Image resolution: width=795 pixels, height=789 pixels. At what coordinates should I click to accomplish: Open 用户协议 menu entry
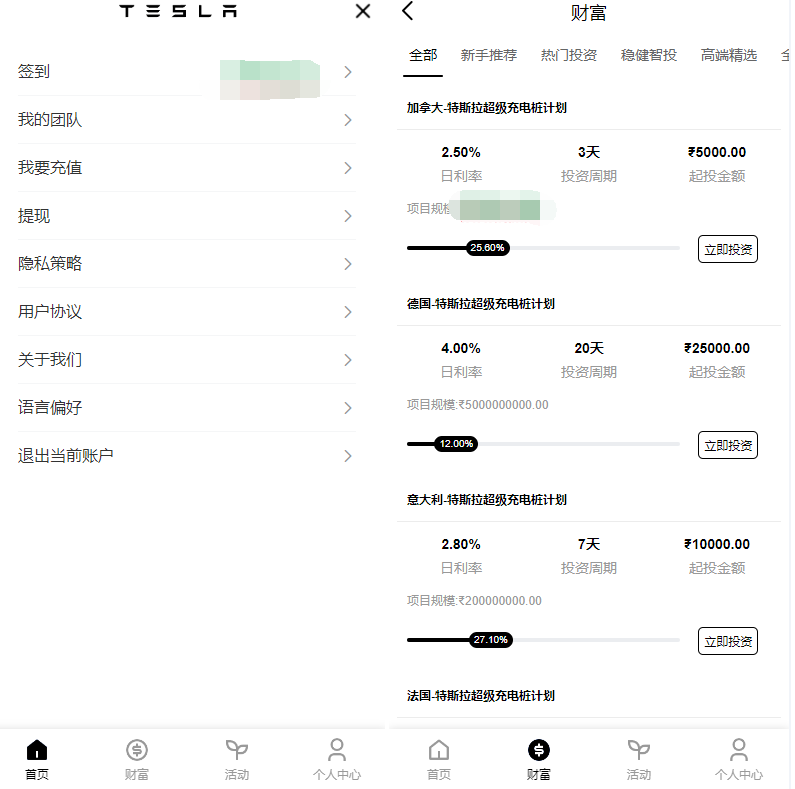pyautogui.click(x=187, y=312)
